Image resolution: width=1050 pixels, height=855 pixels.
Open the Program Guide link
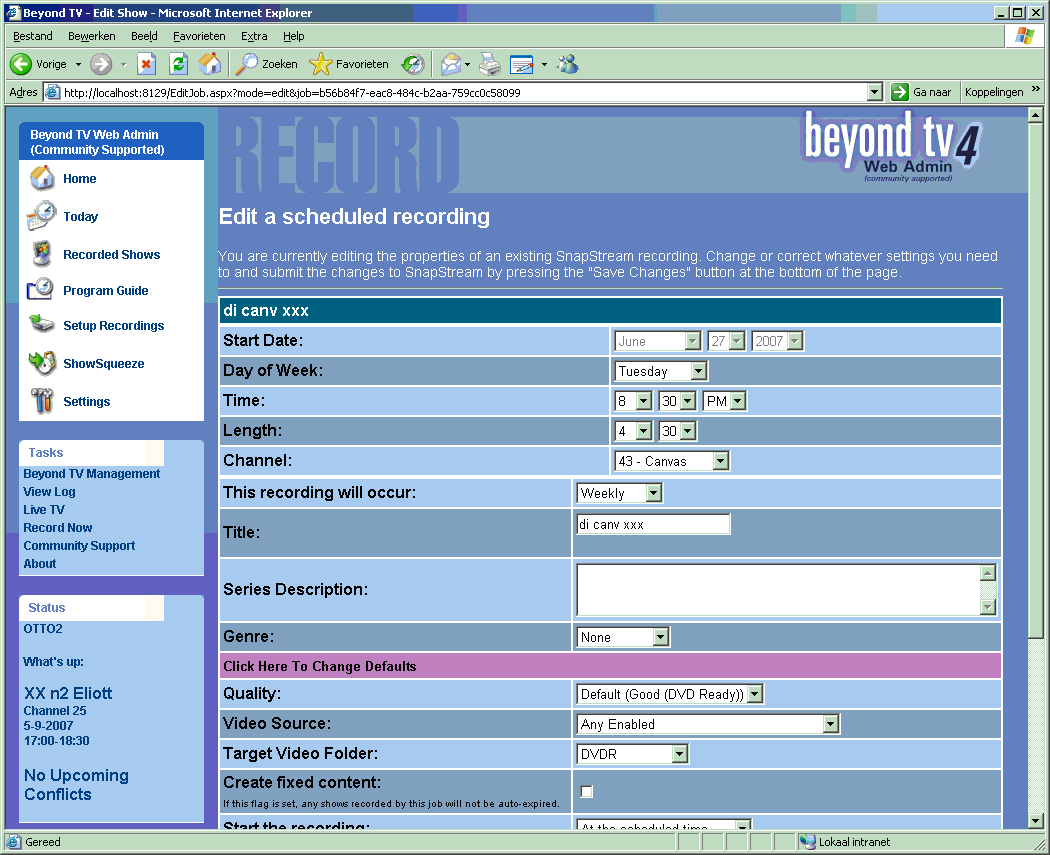[x=106, y=291]
